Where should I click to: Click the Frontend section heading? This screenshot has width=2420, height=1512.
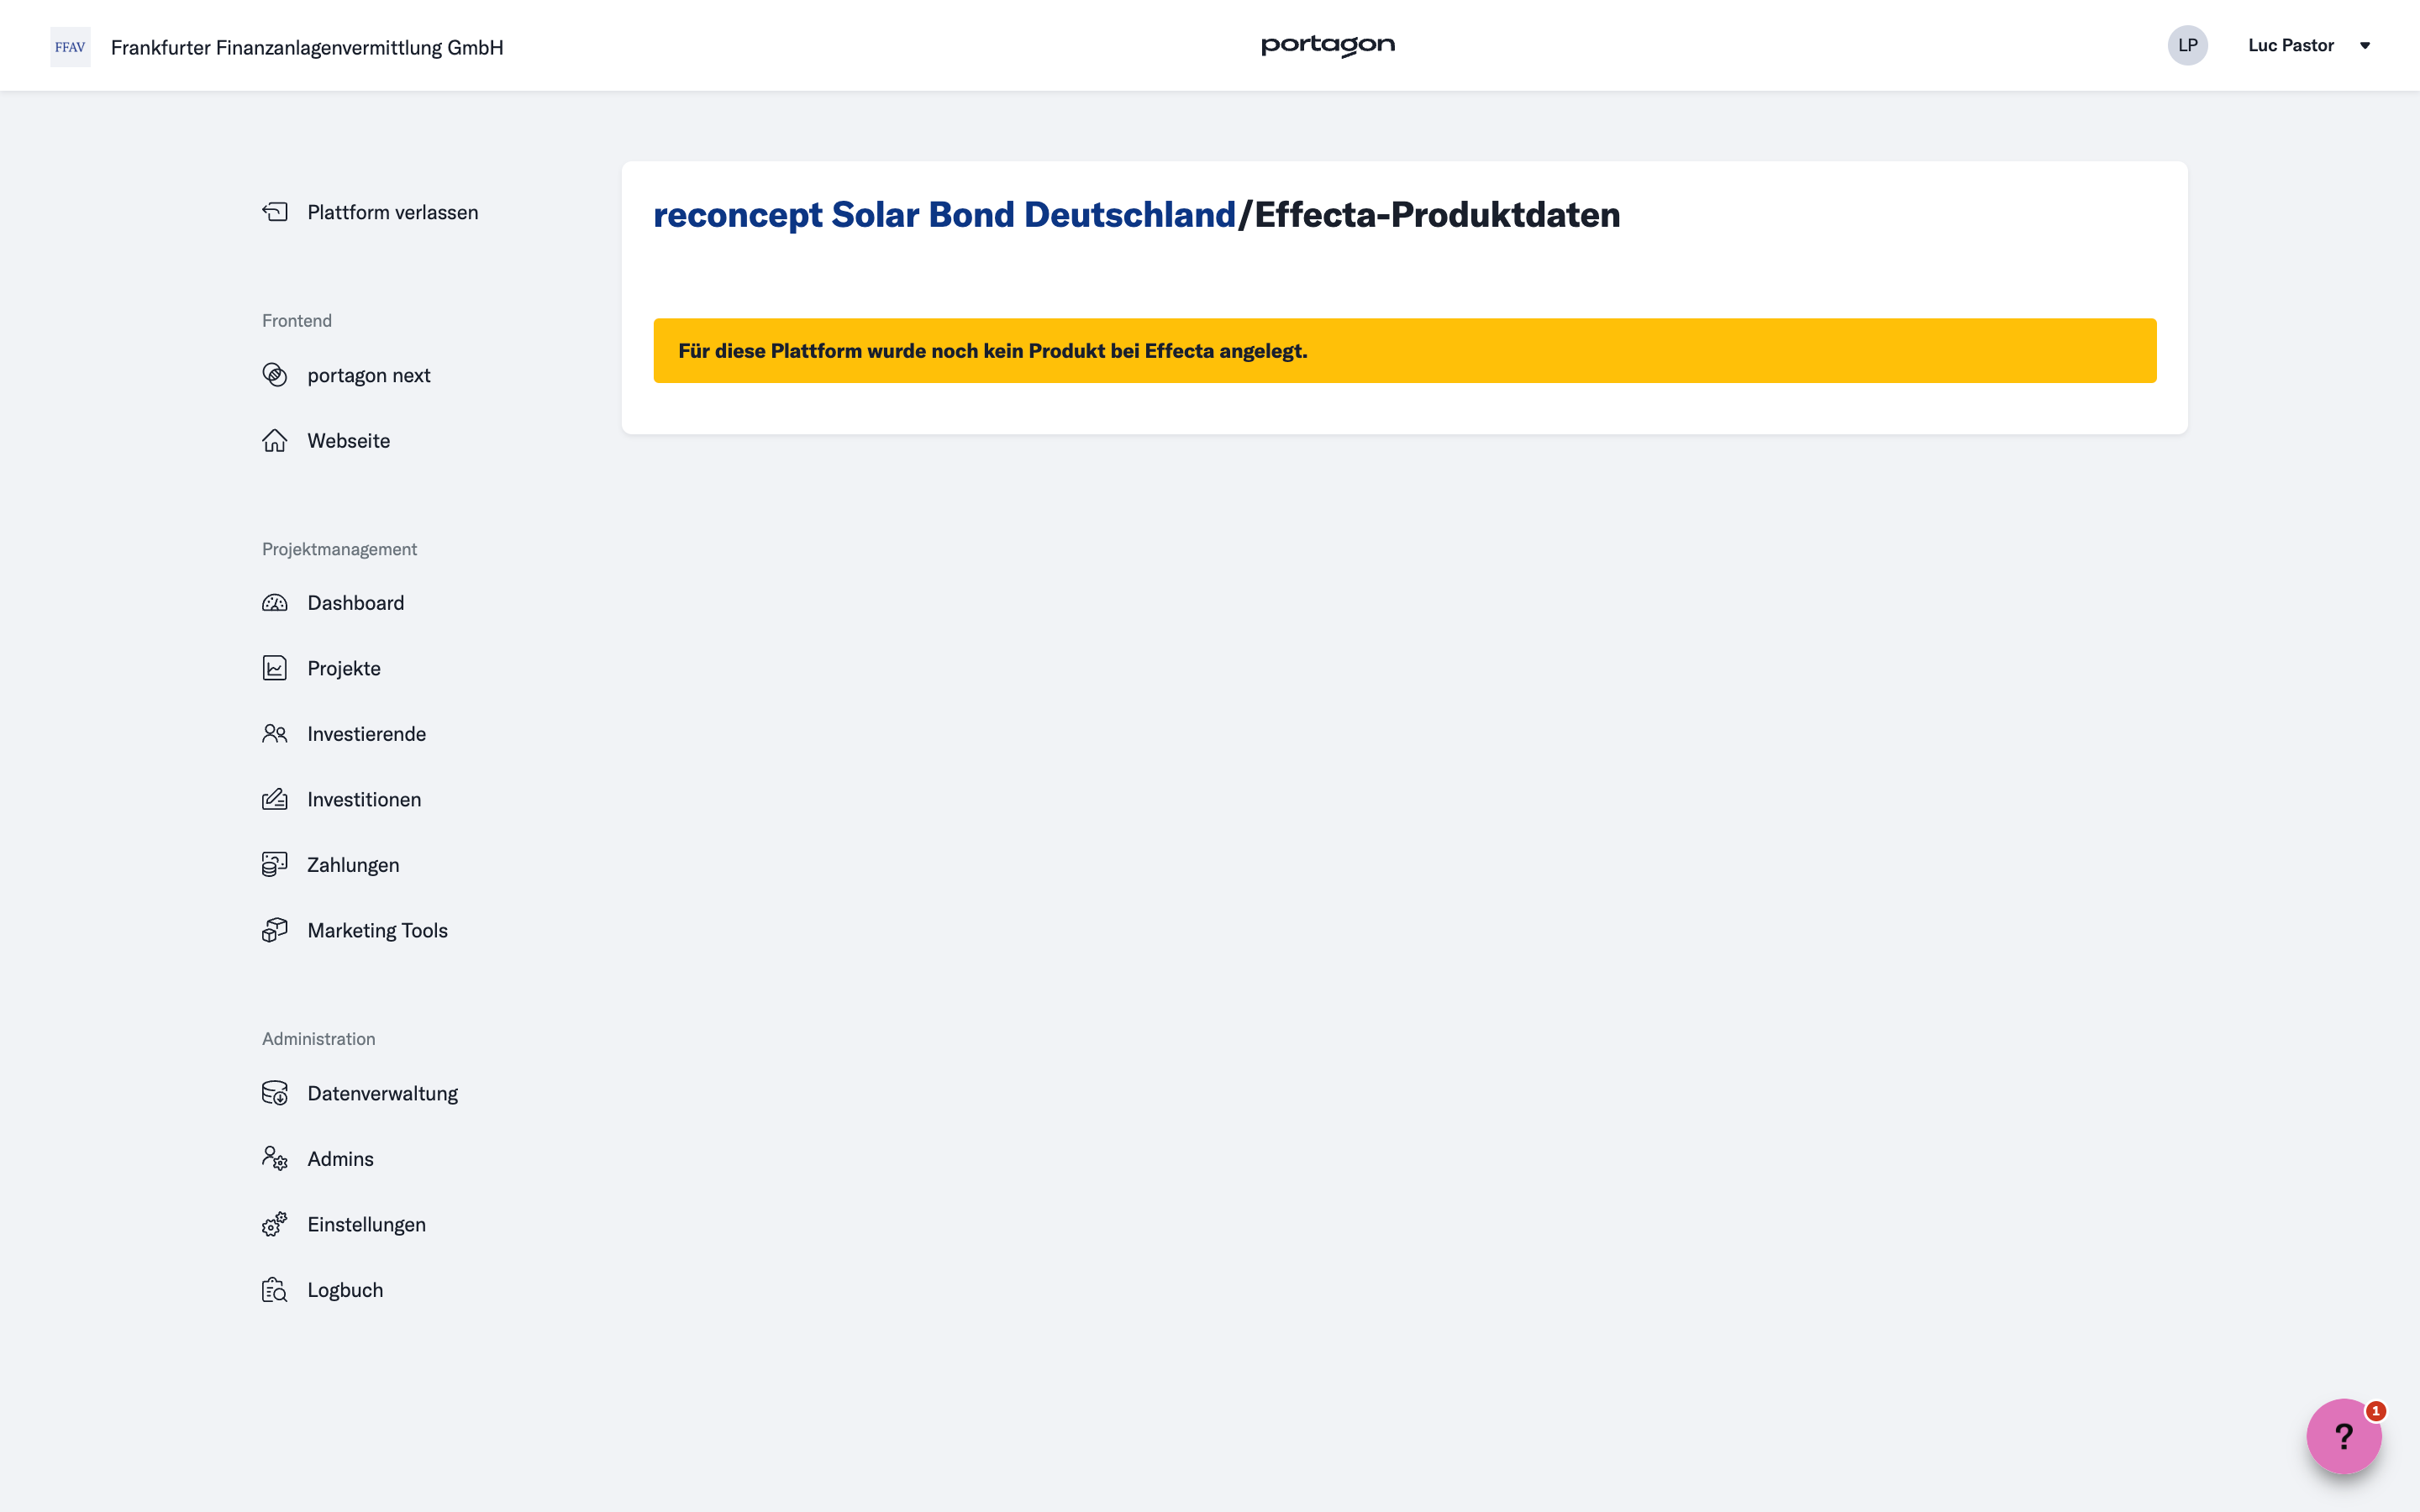coord(297,321)
